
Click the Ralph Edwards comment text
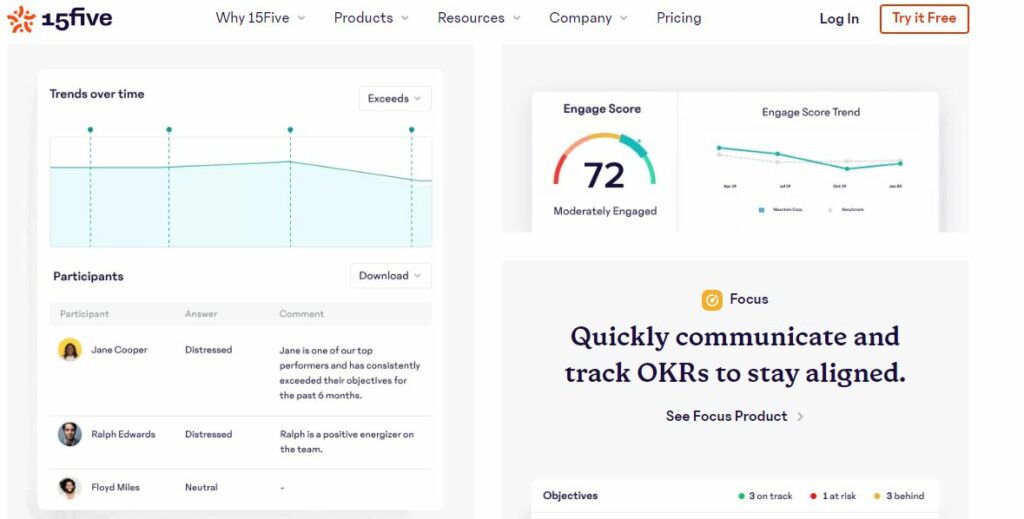(346, 441)
